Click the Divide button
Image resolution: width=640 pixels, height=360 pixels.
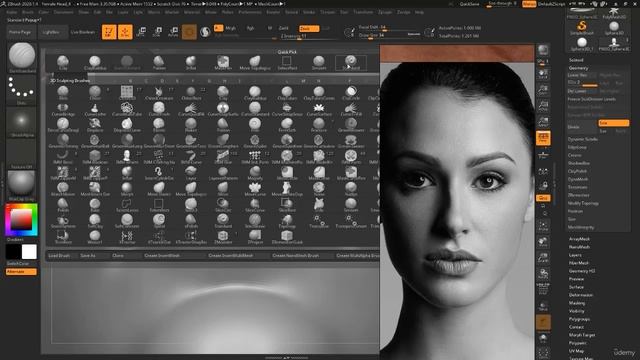click(581, 127)
